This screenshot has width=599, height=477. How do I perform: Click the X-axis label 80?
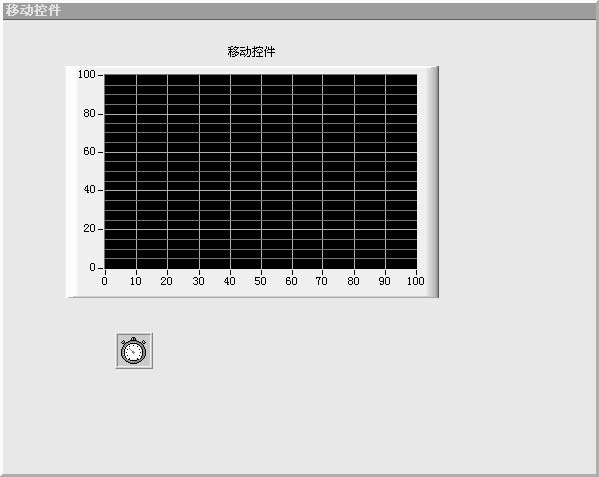353,281
